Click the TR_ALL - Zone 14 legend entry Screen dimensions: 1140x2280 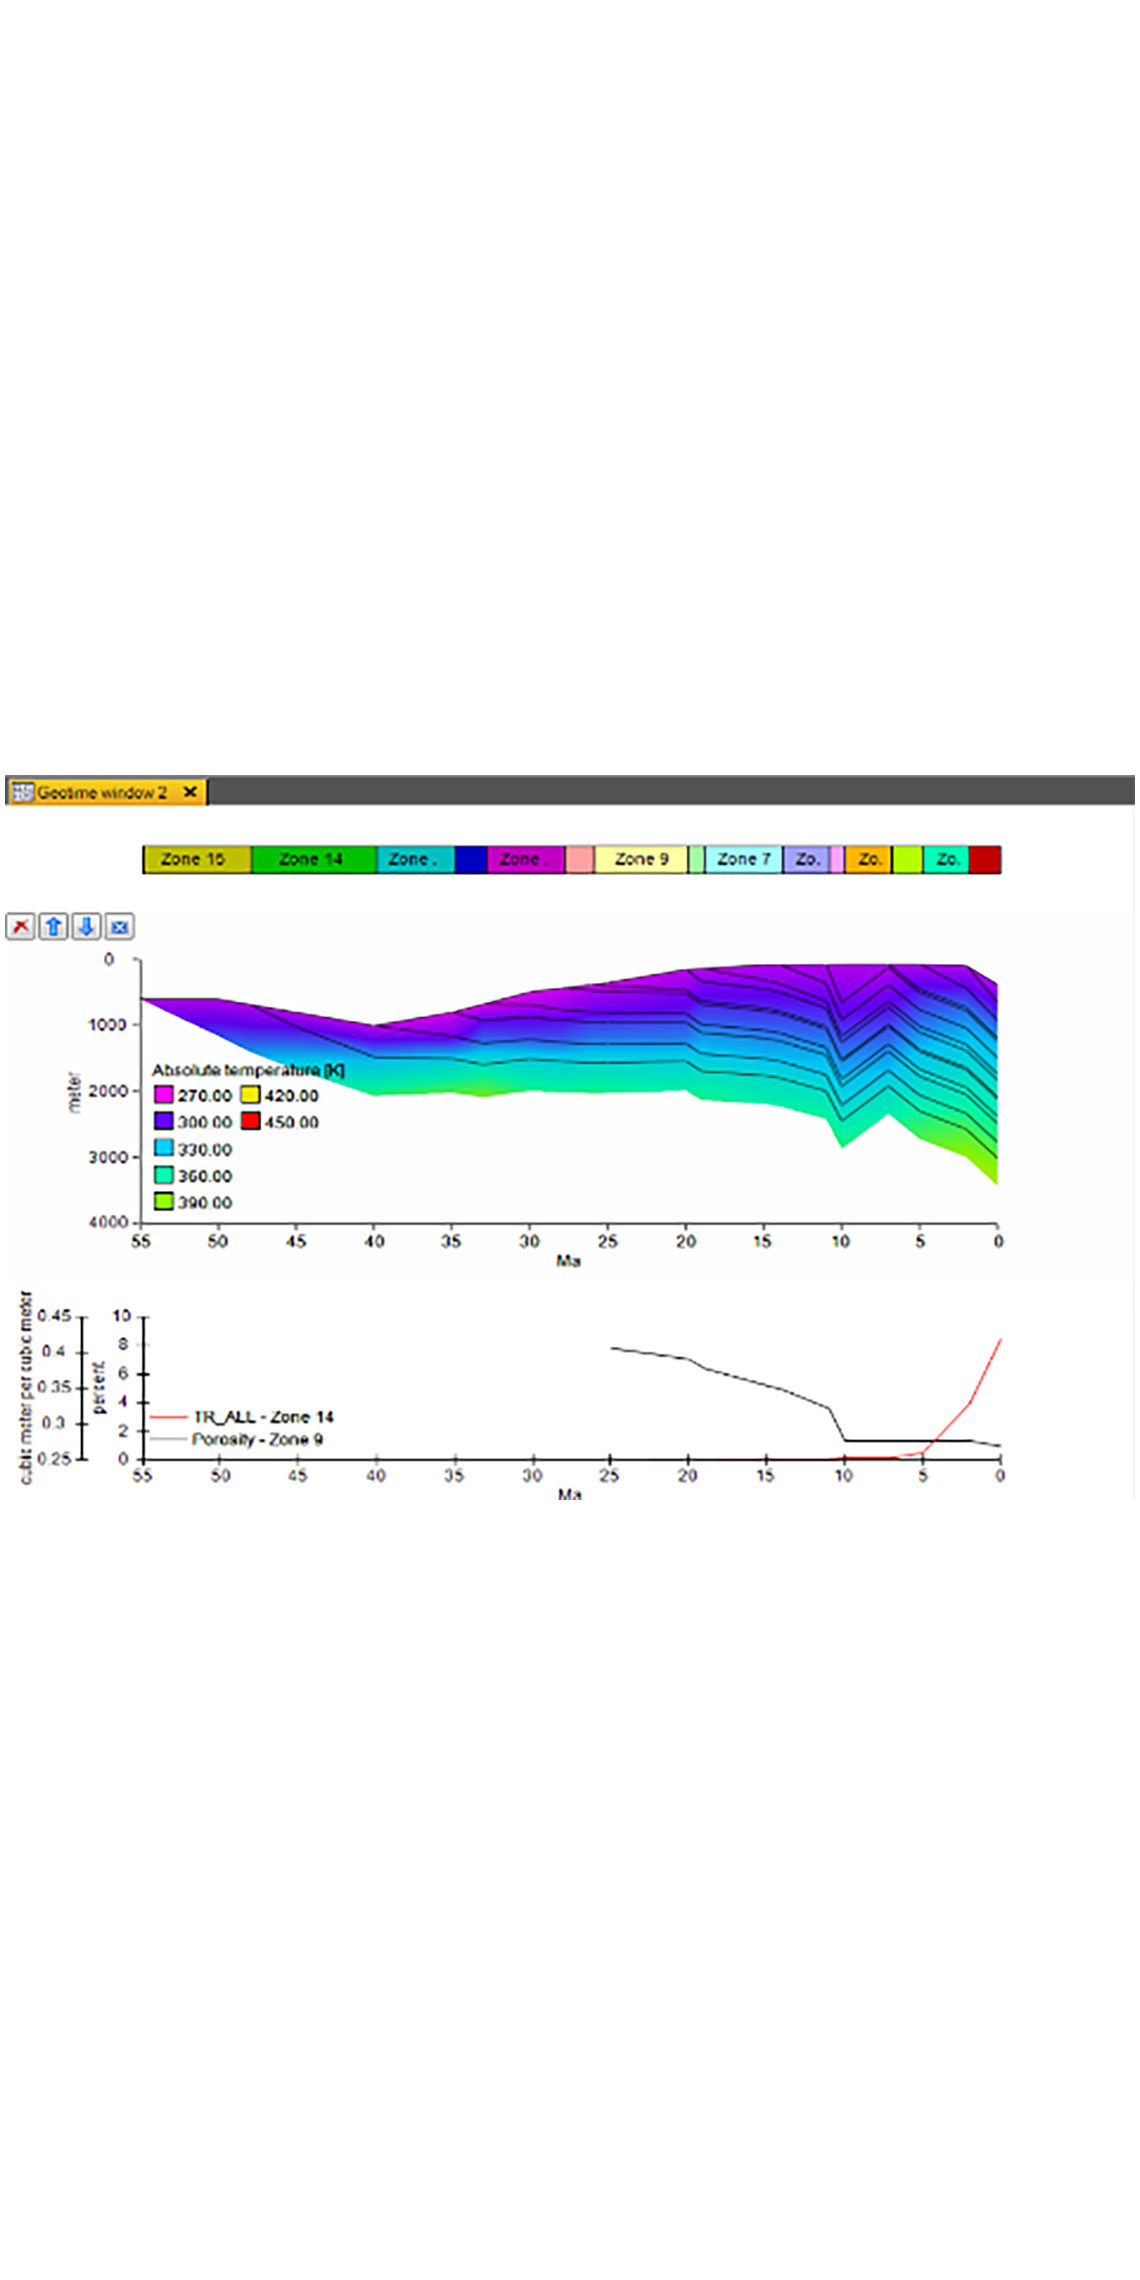[x=263, y=1417]
